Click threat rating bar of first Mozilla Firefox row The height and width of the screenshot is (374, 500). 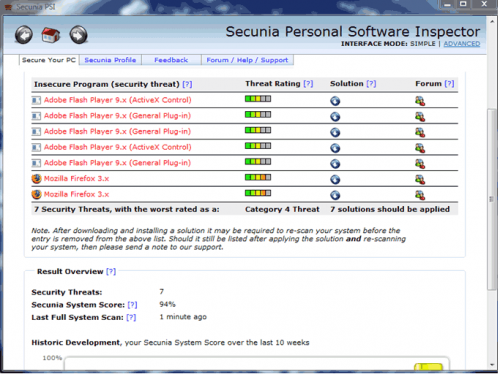(258, 177)
